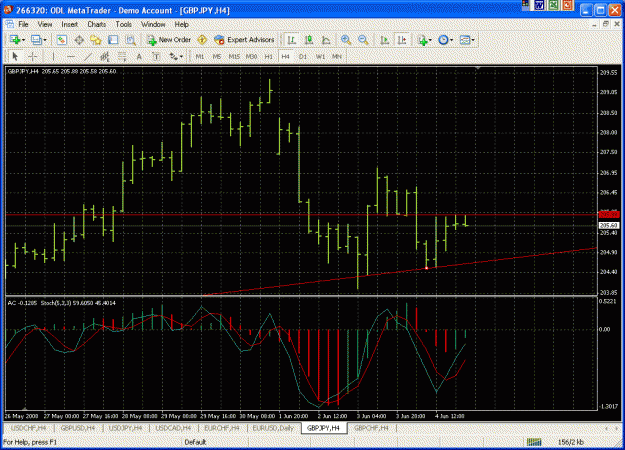Open the File menu
The height and width of the screenshot is (450, 625).
pos(23,24)
